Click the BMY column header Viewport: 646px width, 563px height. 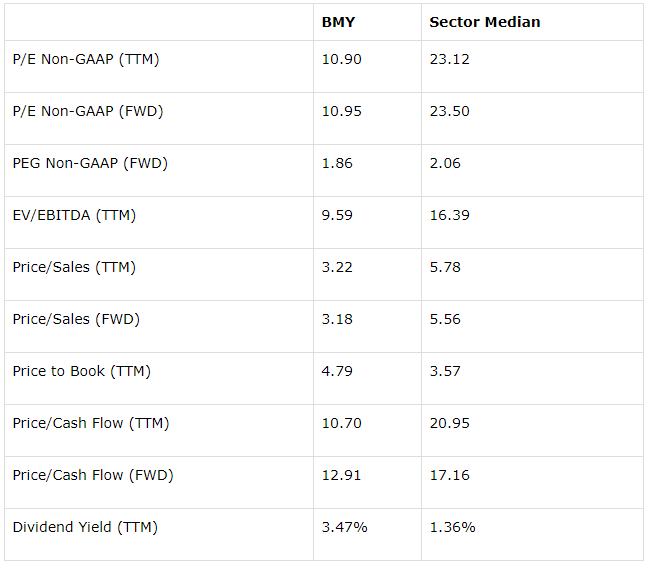pos(338,22)
